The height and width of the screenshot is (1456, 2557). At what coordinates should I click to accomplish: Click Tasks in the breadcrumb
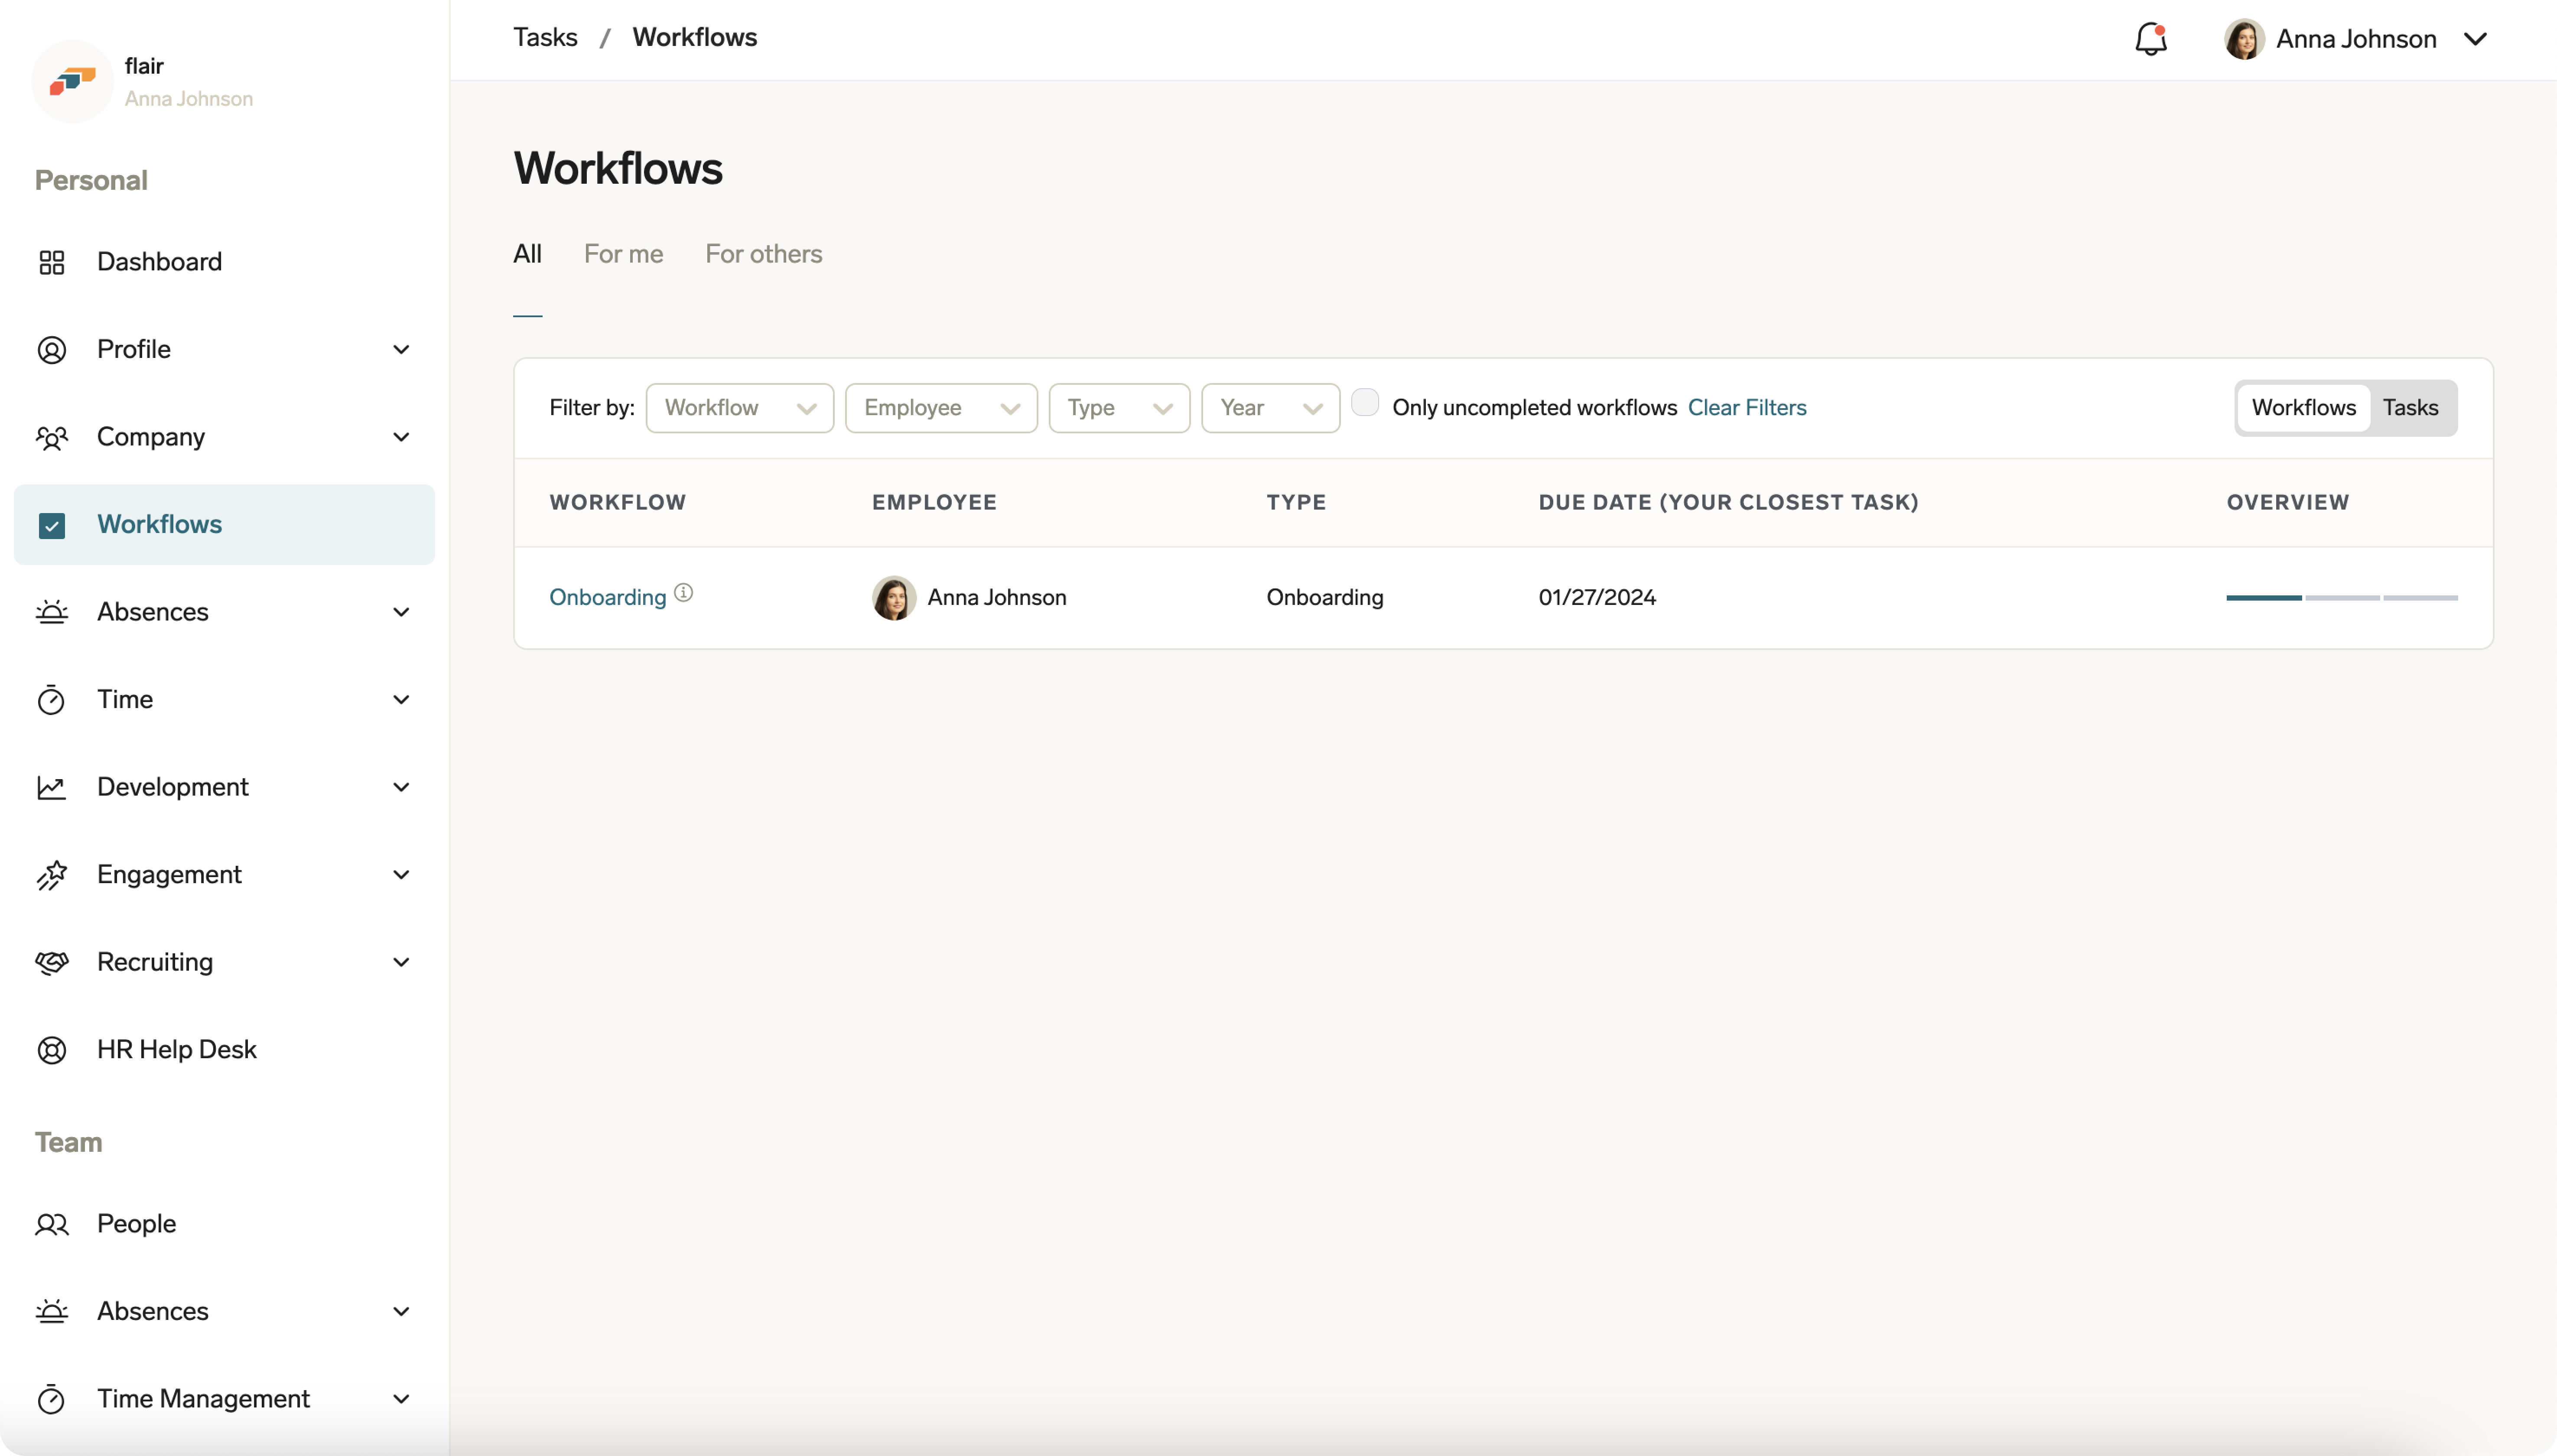[x=545, y=36]
